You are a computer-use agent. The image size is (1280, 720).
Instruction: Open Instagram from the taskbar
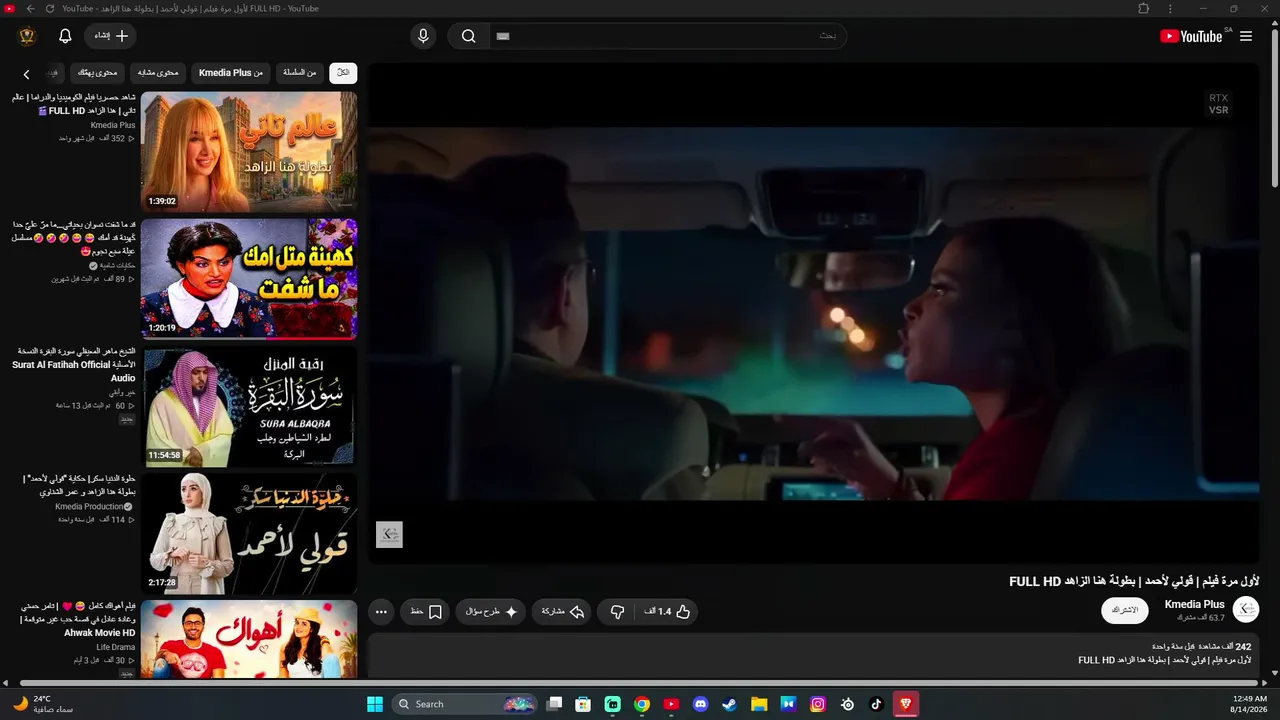click(818, 704)
